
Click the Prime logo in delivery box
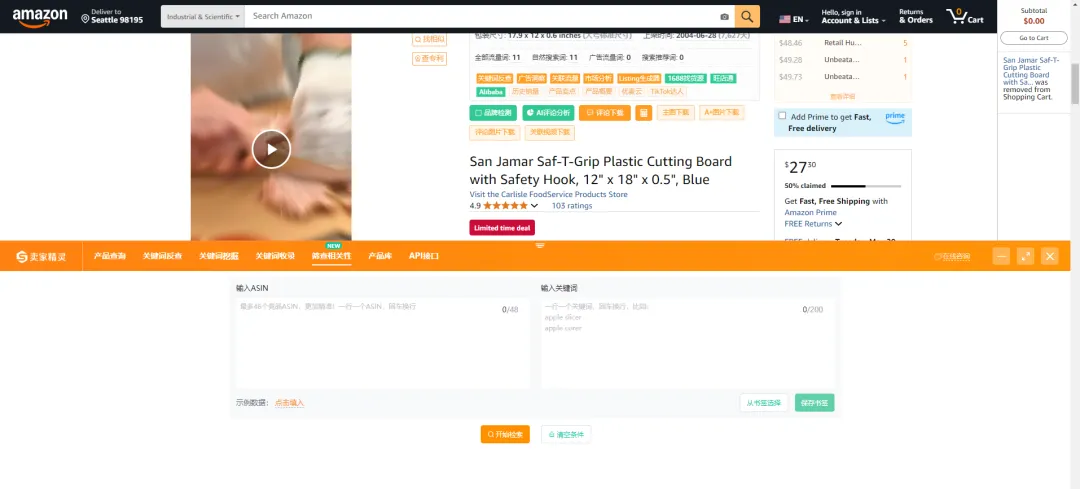(x=895, y=117)
